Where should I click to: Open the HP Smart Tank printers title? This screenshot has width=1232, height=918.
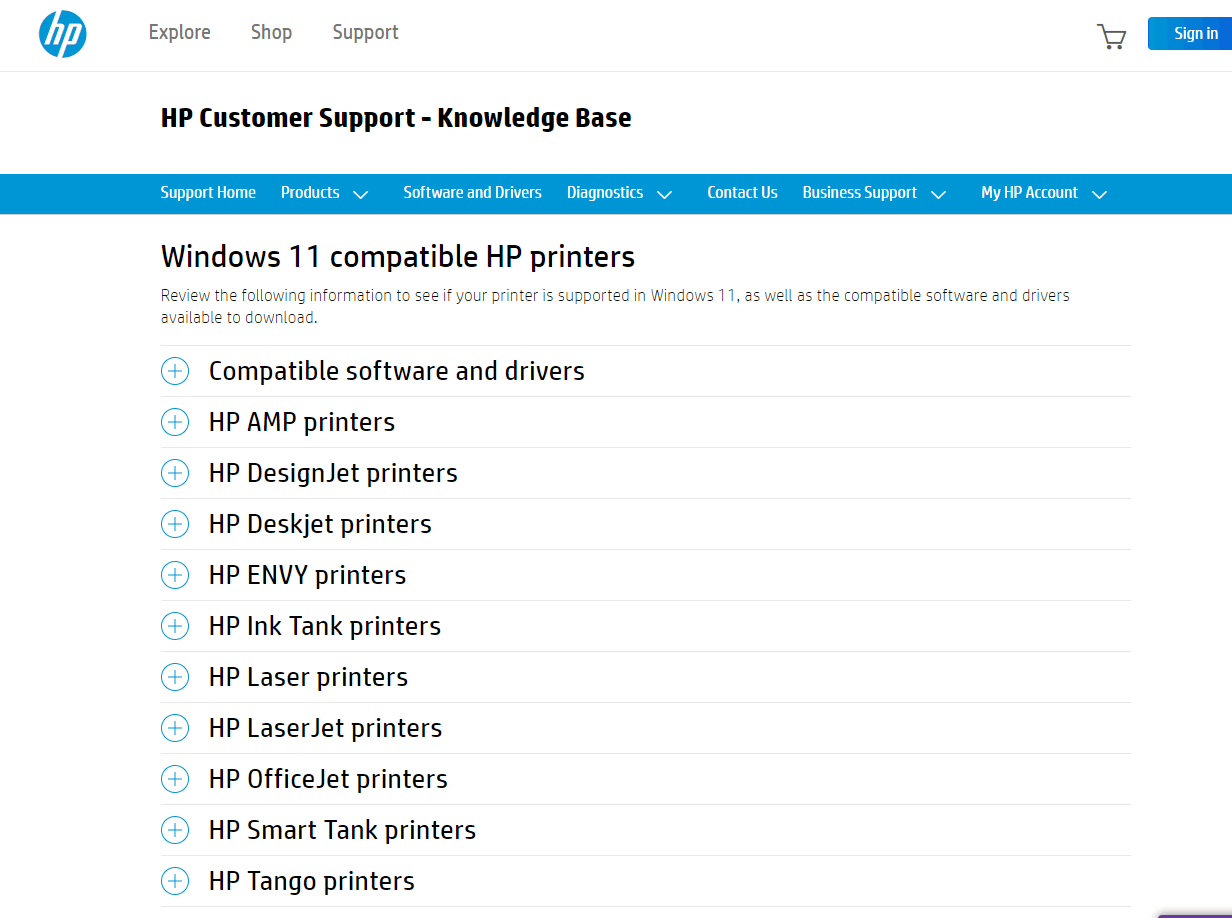(343, 830)
